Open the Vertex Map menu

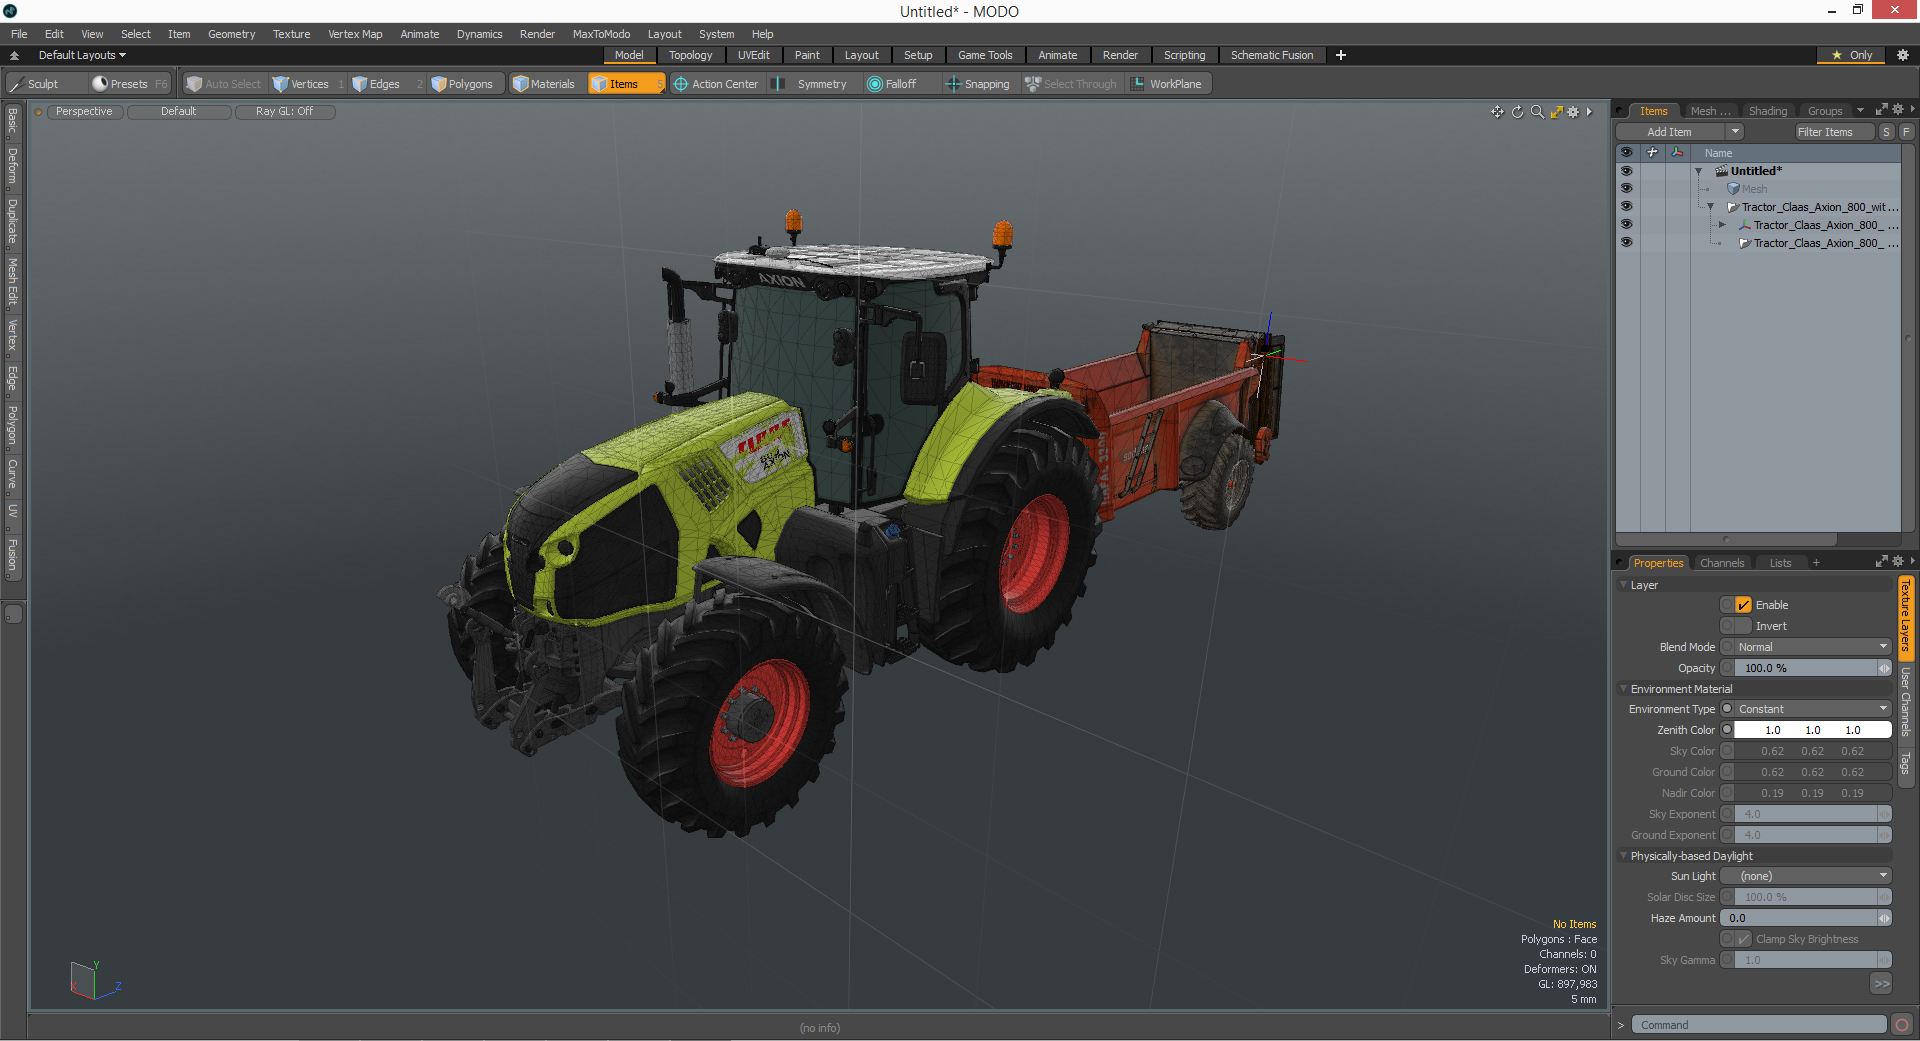(355, 34)
